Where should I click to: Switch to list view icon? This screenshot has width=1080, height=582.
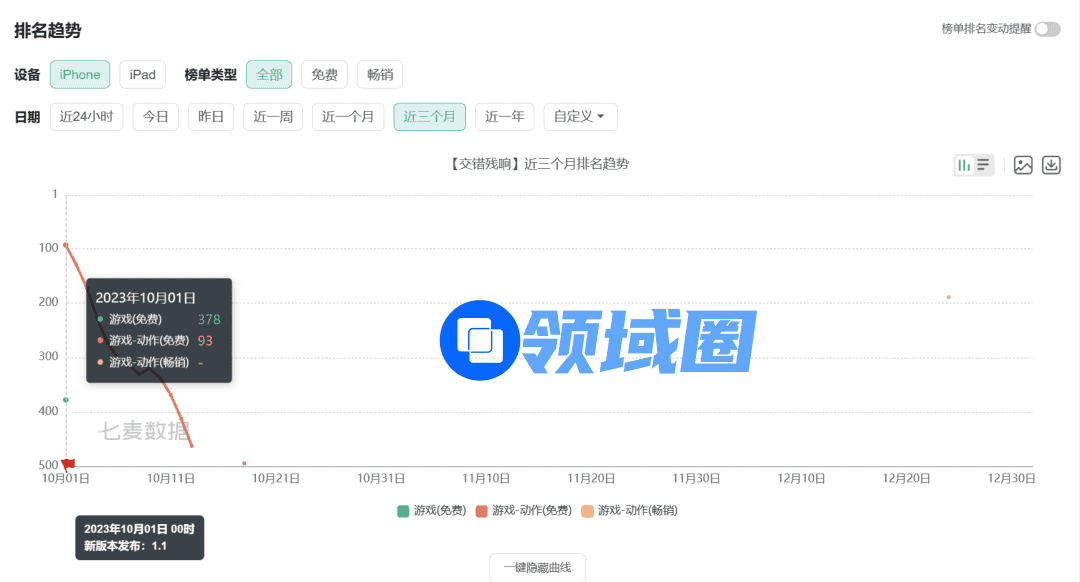(x=984, y=165)
